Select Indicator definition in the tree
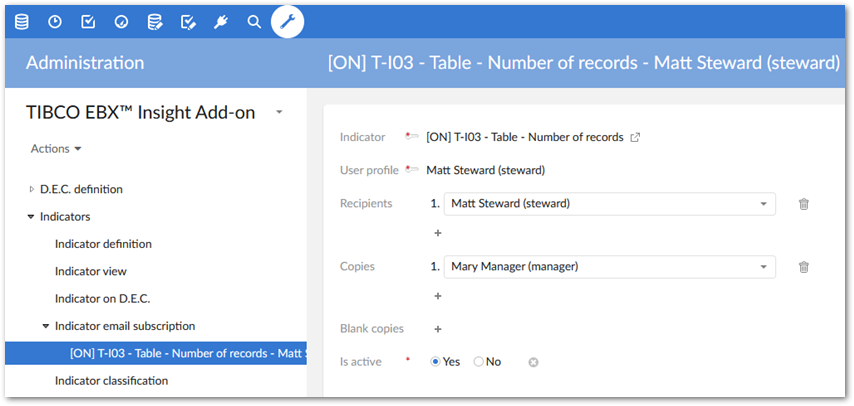The image size is (854, 406). click(x=103, y=244)
